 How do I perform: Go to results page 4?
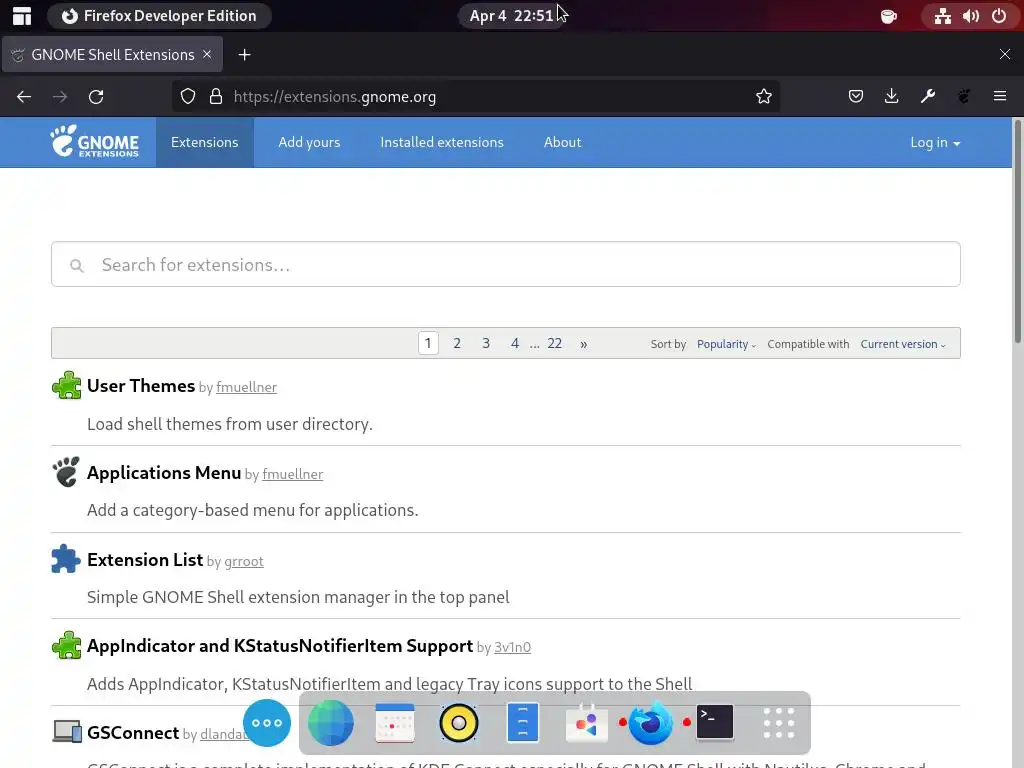pos(515,344)
